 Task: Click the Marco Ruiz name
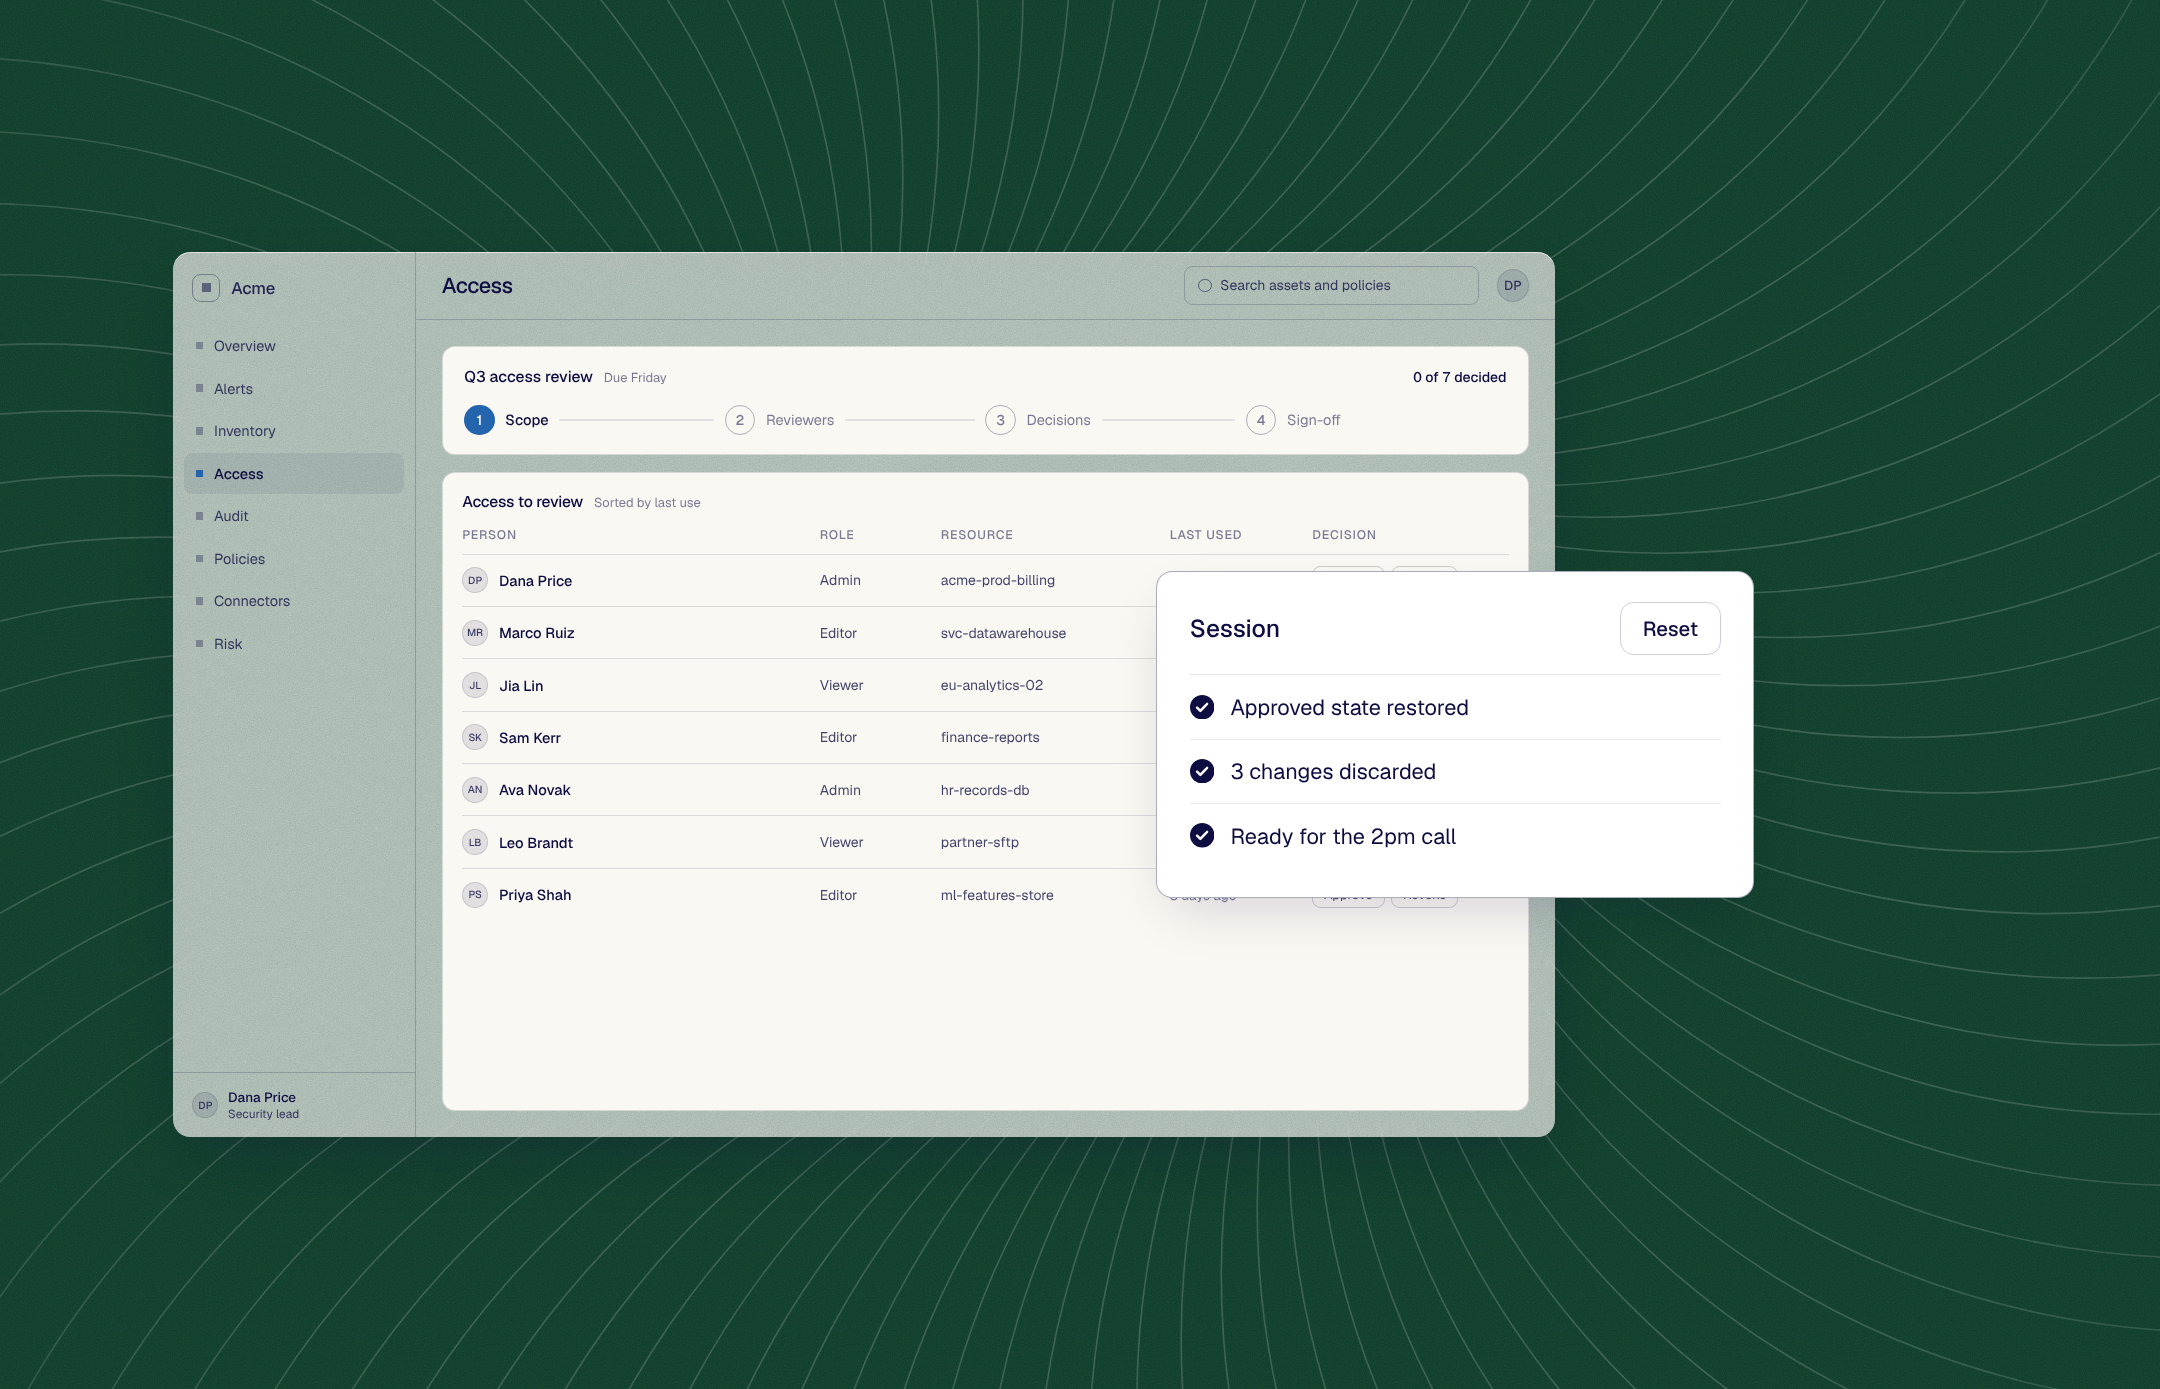coord(537,633)
